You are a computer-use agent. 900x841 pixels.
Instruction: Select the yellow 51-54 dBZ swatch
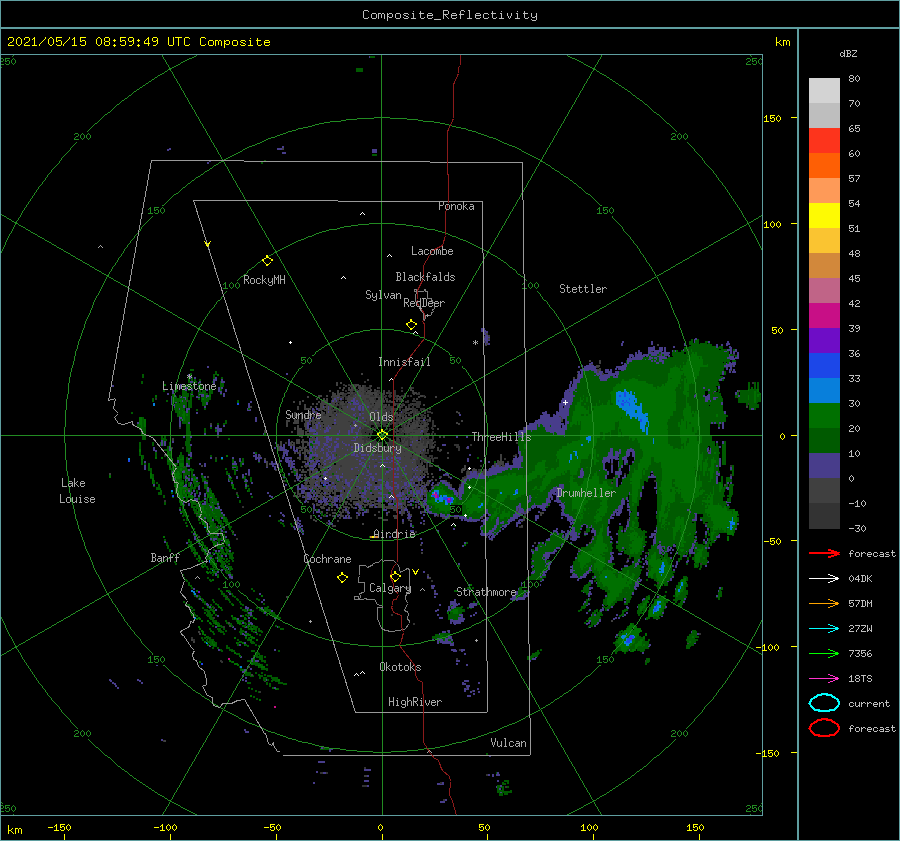[x=824, y=216]
